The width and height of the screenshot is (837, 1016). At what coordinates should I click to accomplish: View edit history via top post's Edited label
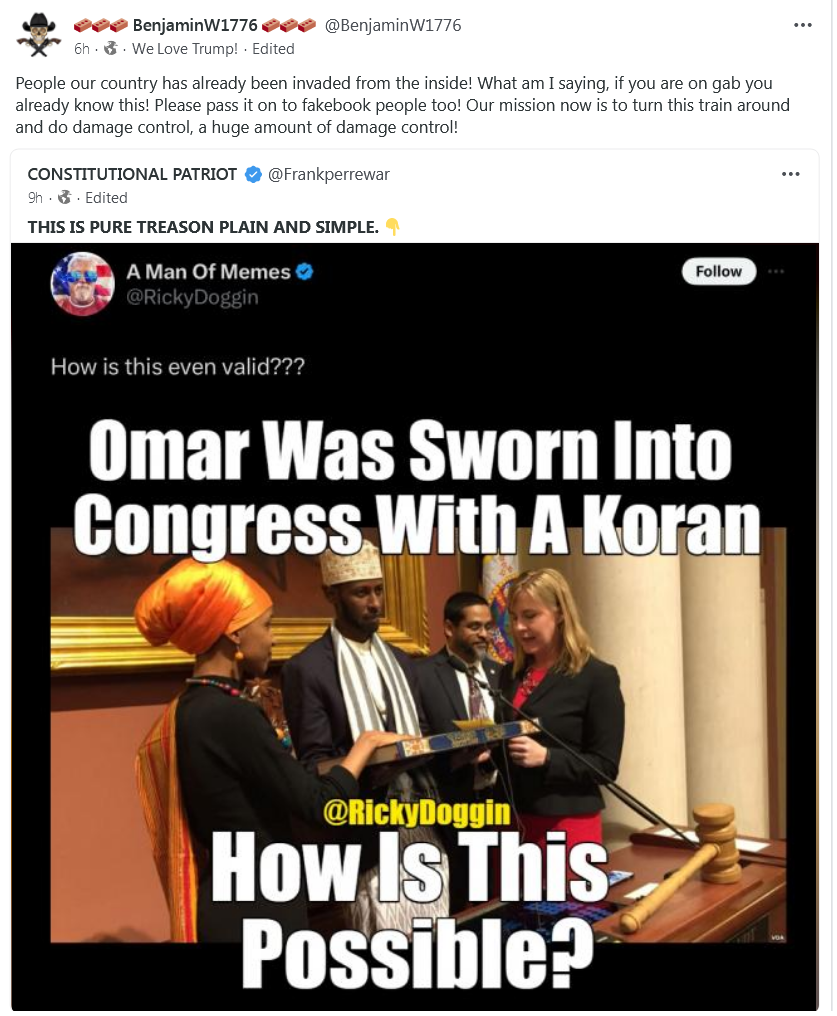[x=273, y=49]
